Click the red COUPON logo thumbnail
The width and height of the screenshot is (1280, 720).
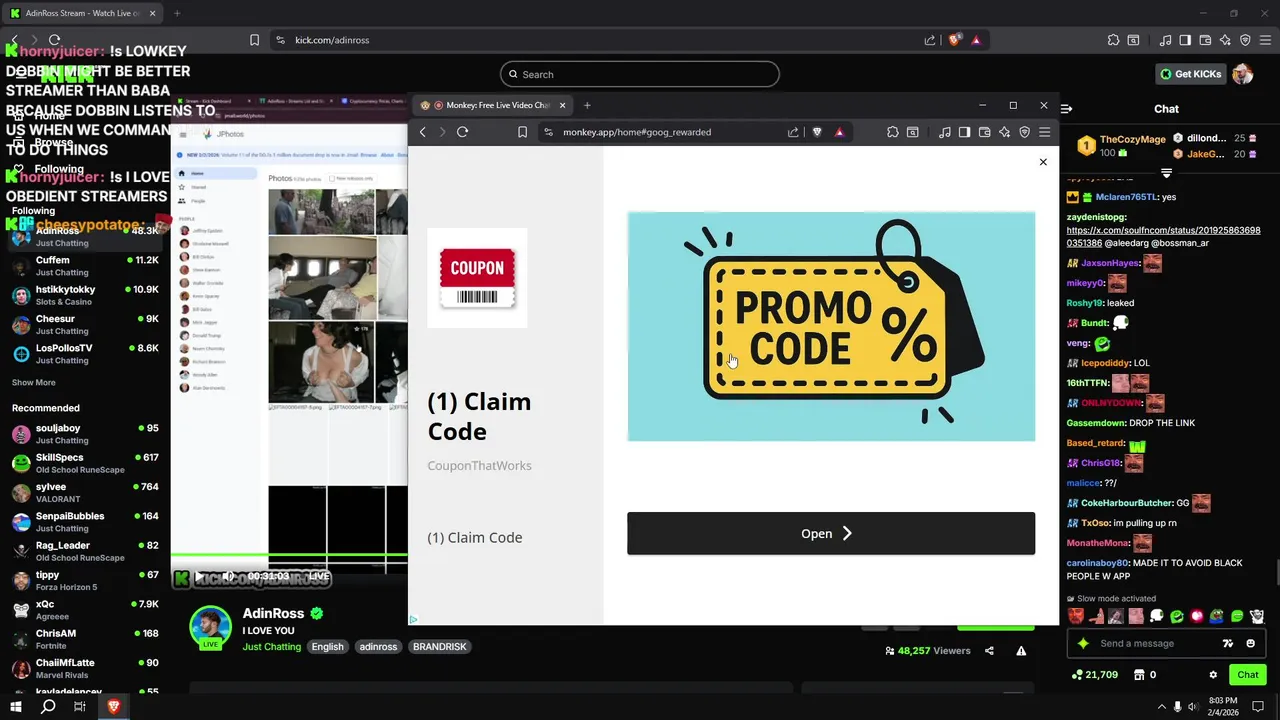[x=477, y=278]
